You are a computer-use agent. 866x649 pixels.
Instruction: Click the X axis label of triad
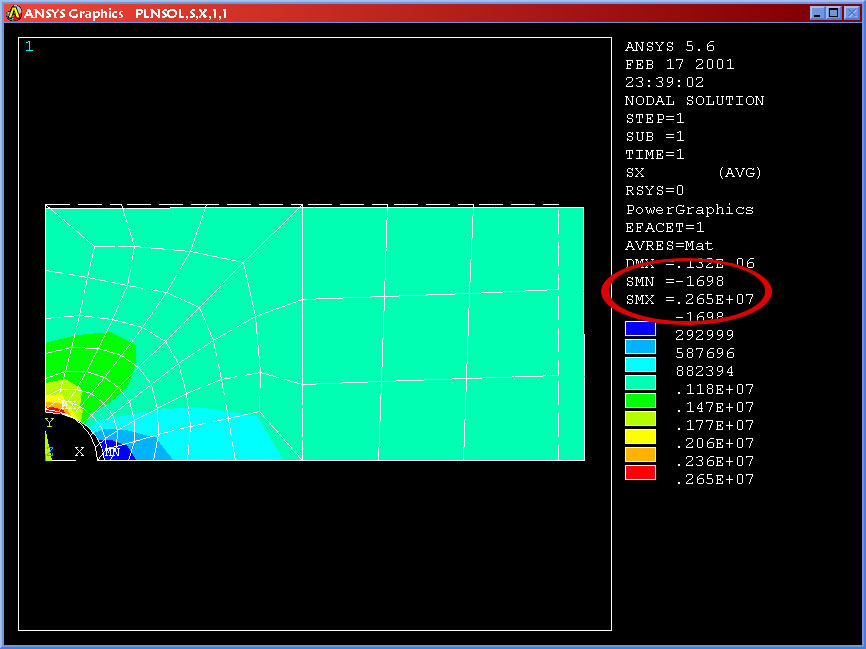(x=80, y=451)
